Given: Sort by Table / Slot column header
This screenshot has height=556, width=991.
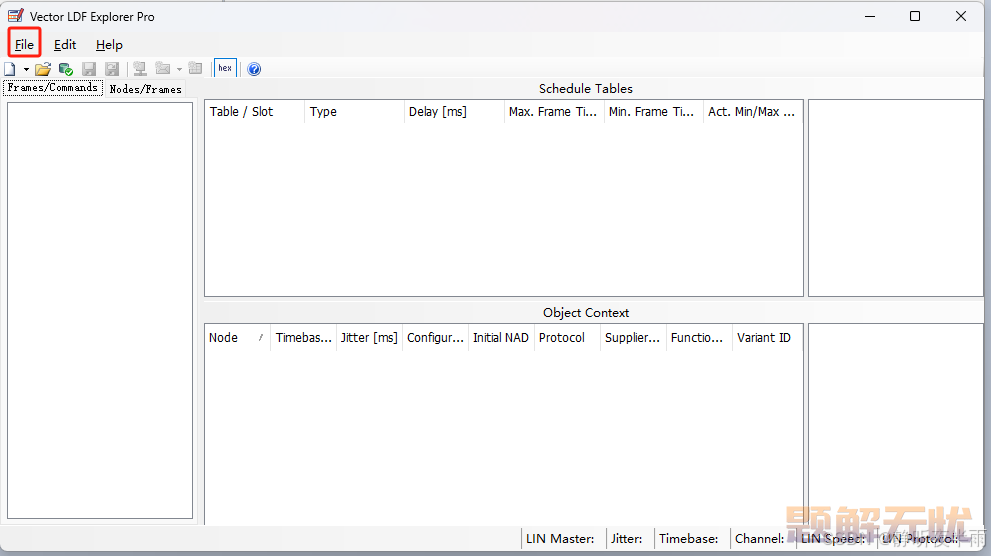Looking at the screenshot, I should click(x=254, y=112).
